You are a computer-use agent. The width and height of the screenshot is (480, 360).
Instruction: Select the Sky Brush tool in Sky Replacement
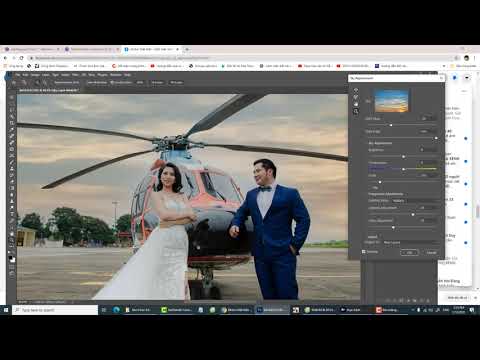coord(356,97)
